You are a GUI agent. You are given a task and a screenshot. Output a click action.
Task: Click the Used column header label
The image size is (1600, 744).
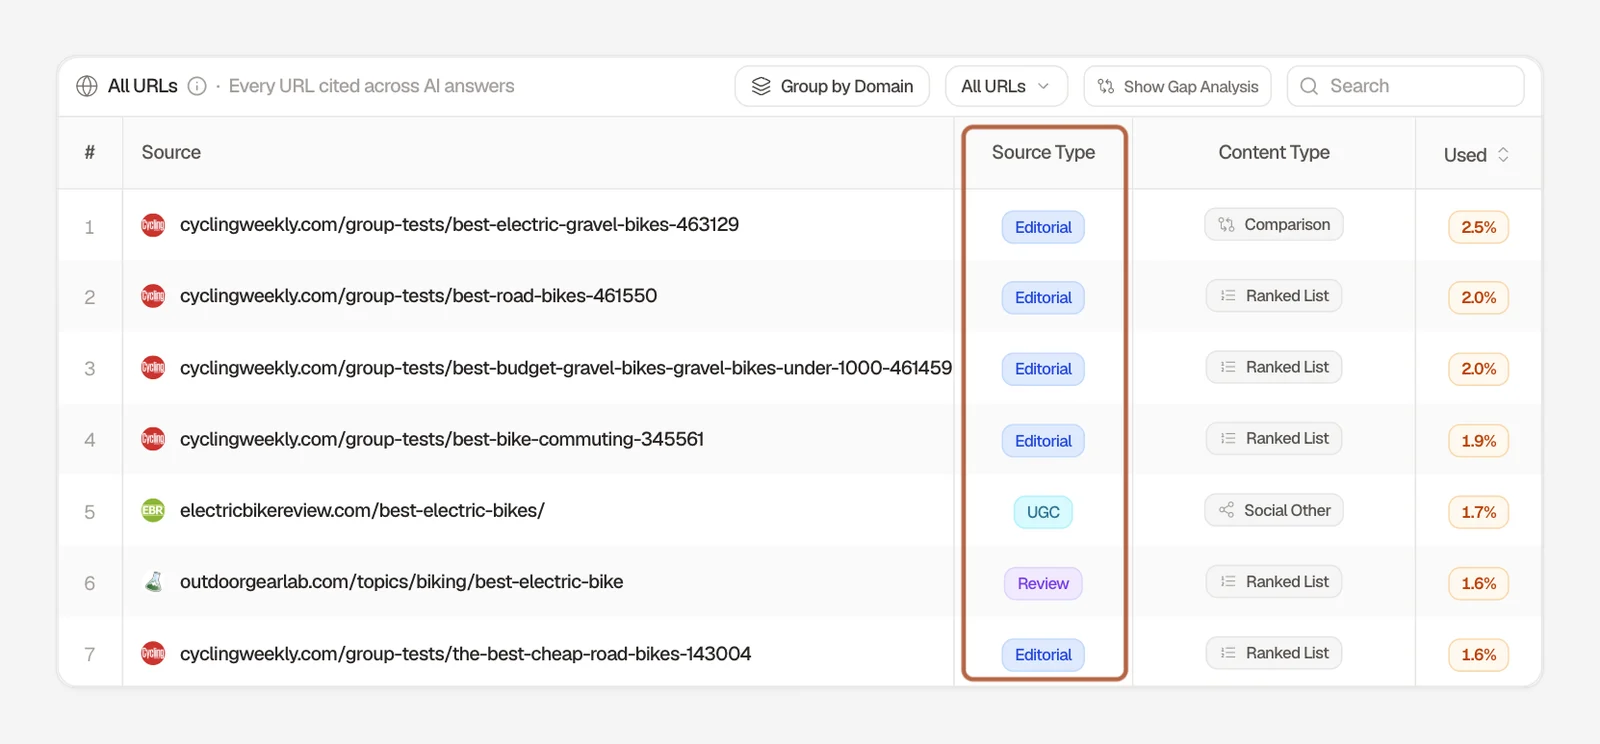tap(1465, 155)
